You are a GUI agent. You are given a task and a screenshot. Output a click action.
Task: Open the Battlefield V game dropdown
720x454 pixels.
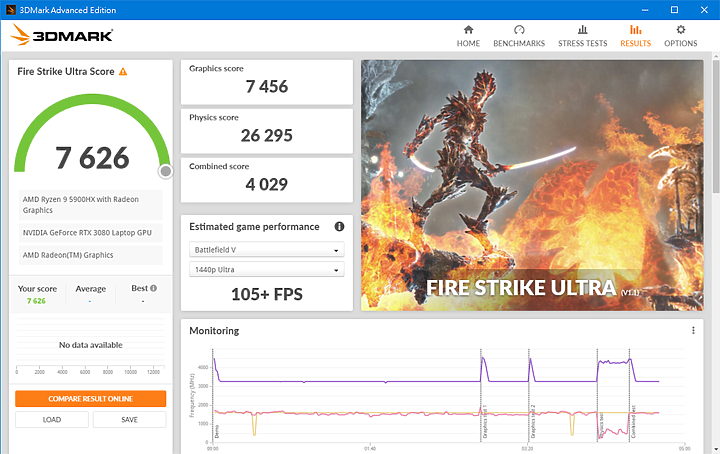pyautogui.click(x=267, y=250)
